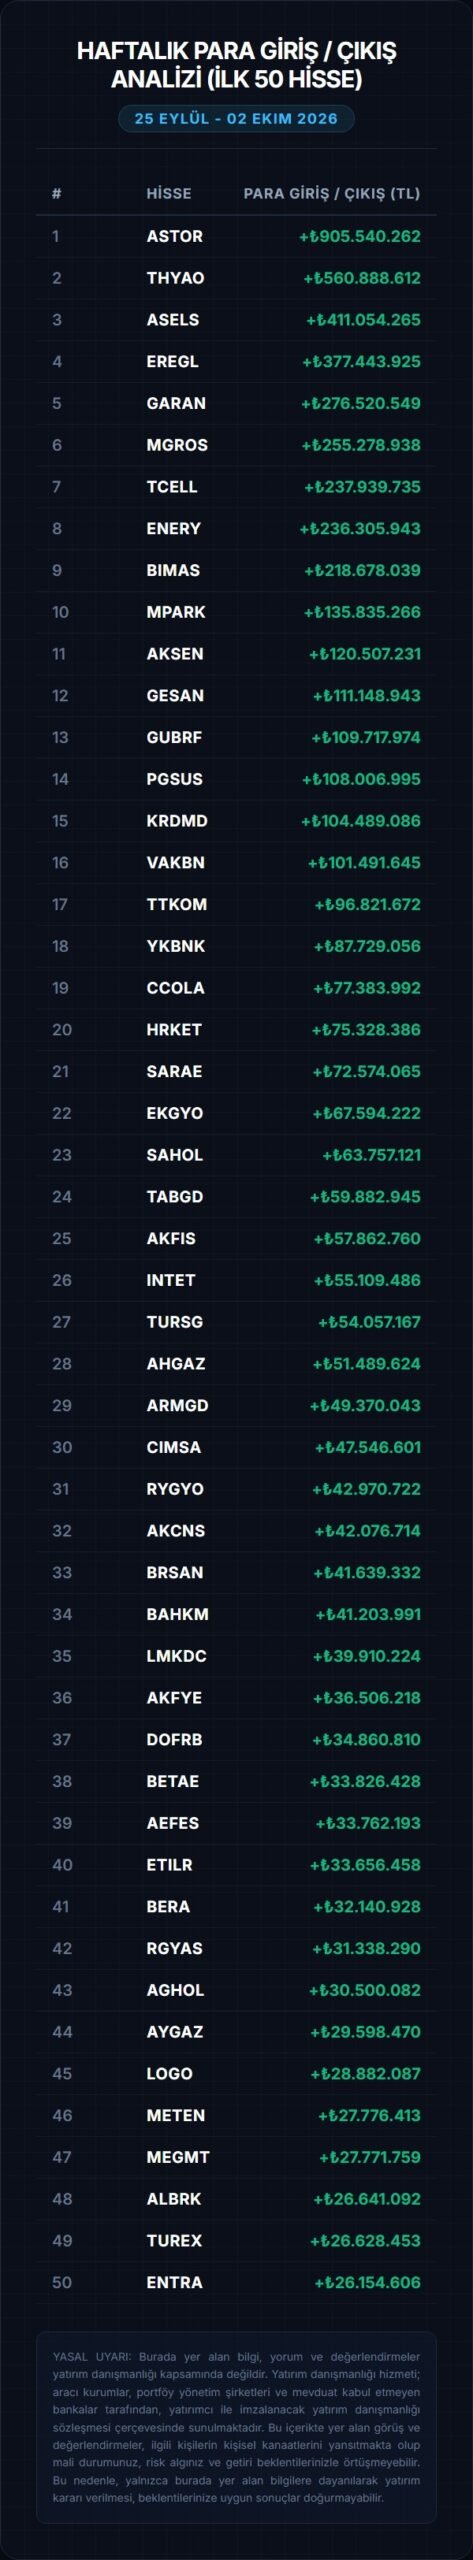This screenshot has height=2560, width=473.
Task: Select the AEFES ticker
Action: pyautogui.click(x=173, y=1823)
